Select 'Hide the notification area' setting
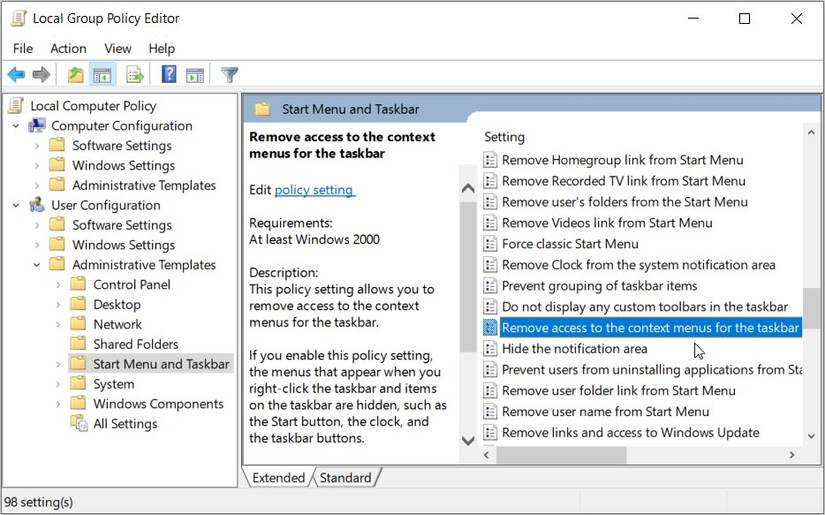The width and height of the screenshot is (825, 515). tap(574, 349)
